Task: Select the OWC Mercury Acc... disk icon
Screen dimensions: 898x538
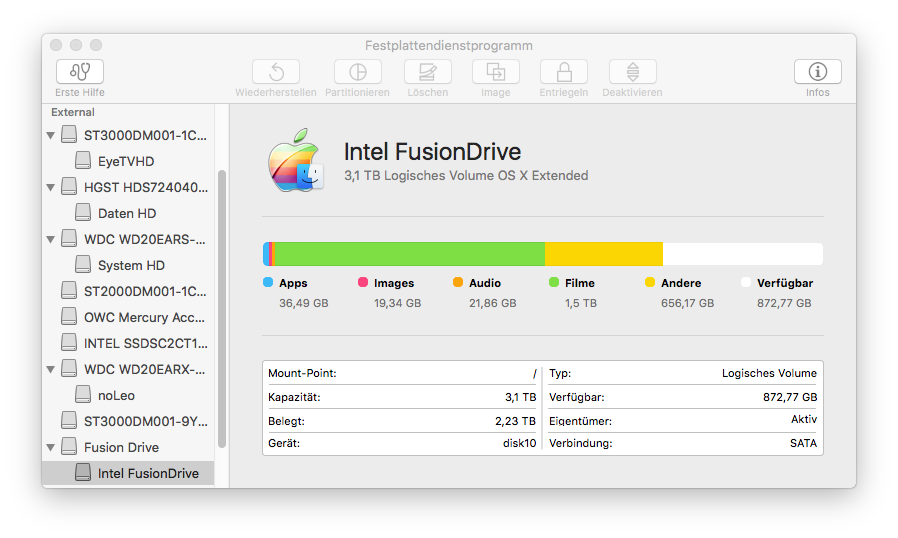Action: click(69, 316)
